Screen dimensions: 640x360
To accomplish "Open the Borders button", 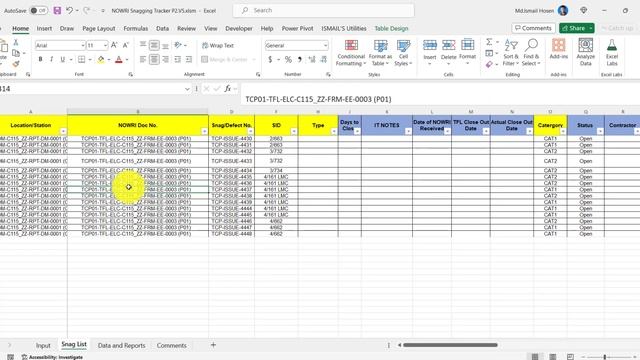I will (82, 60).
